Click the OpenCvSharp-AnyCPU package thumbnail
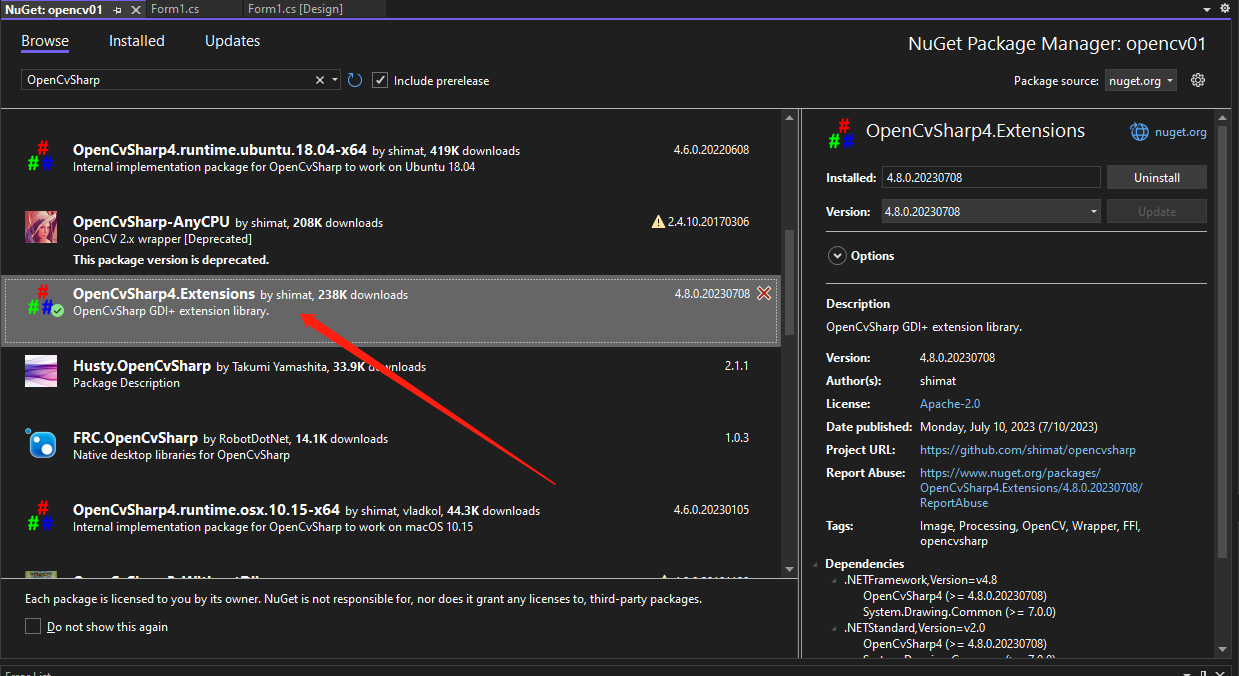 click(41, 227)
